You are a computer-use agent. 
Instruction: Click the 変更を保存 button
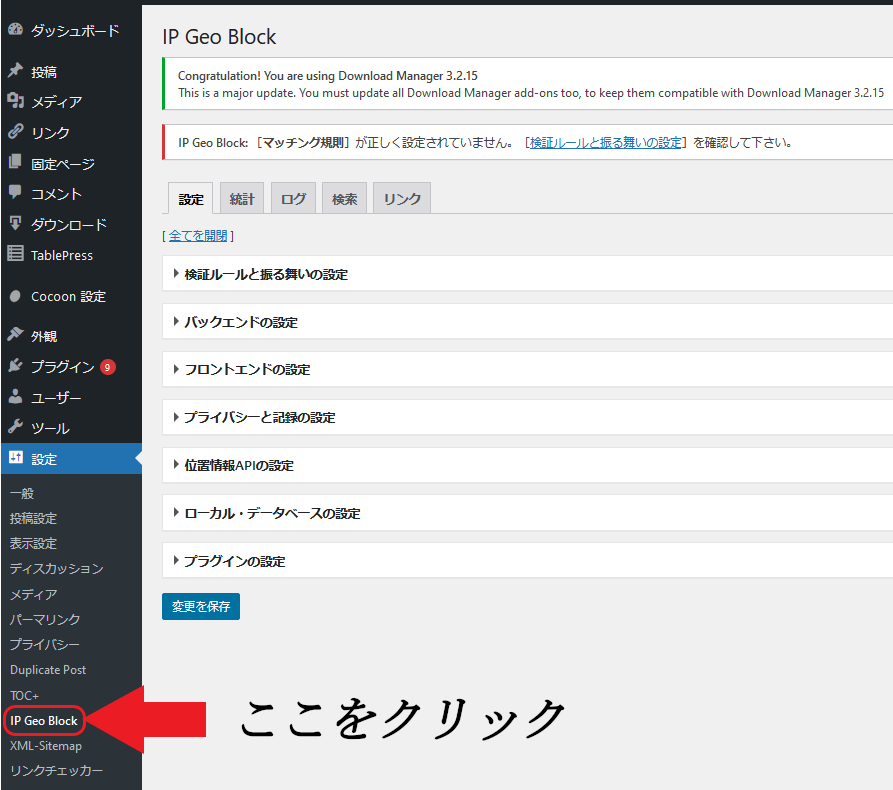(200, 606)
